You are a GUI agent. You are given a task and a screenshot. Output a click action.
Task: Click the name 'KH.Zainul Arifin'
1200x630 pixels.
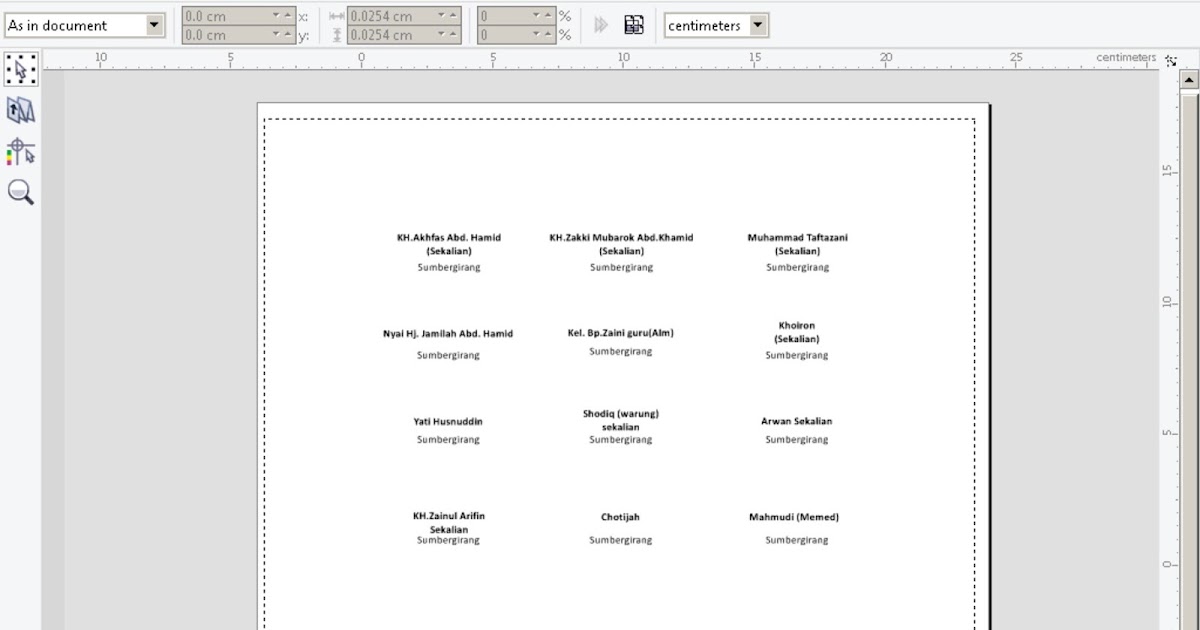point(449,517)
